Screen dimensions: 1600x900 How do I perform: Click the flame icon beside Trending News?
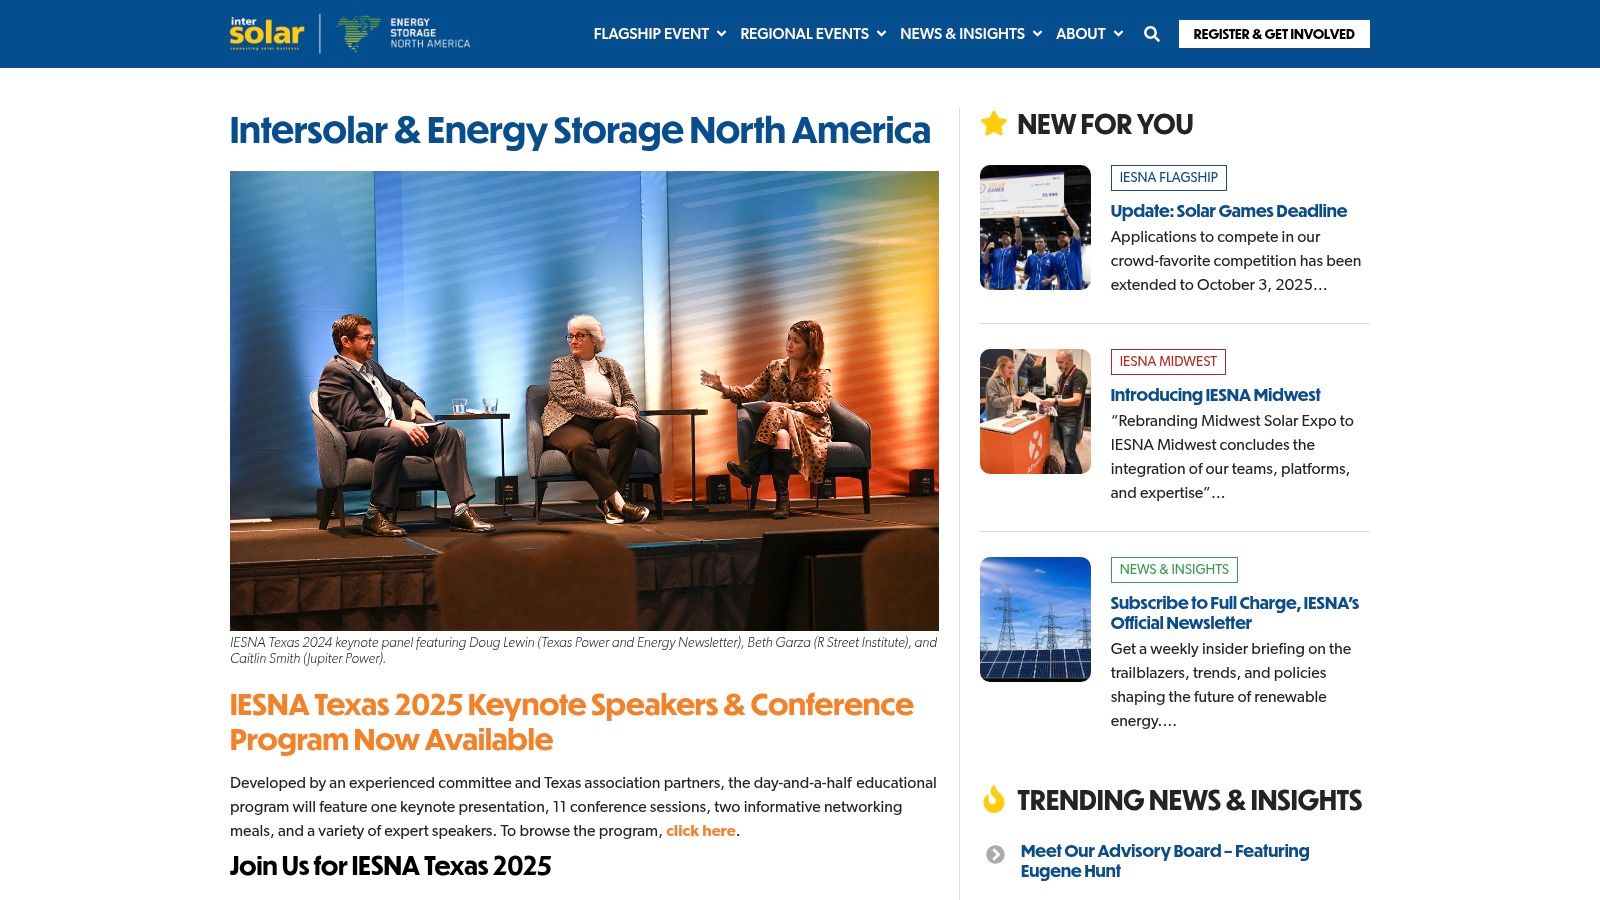993,800
